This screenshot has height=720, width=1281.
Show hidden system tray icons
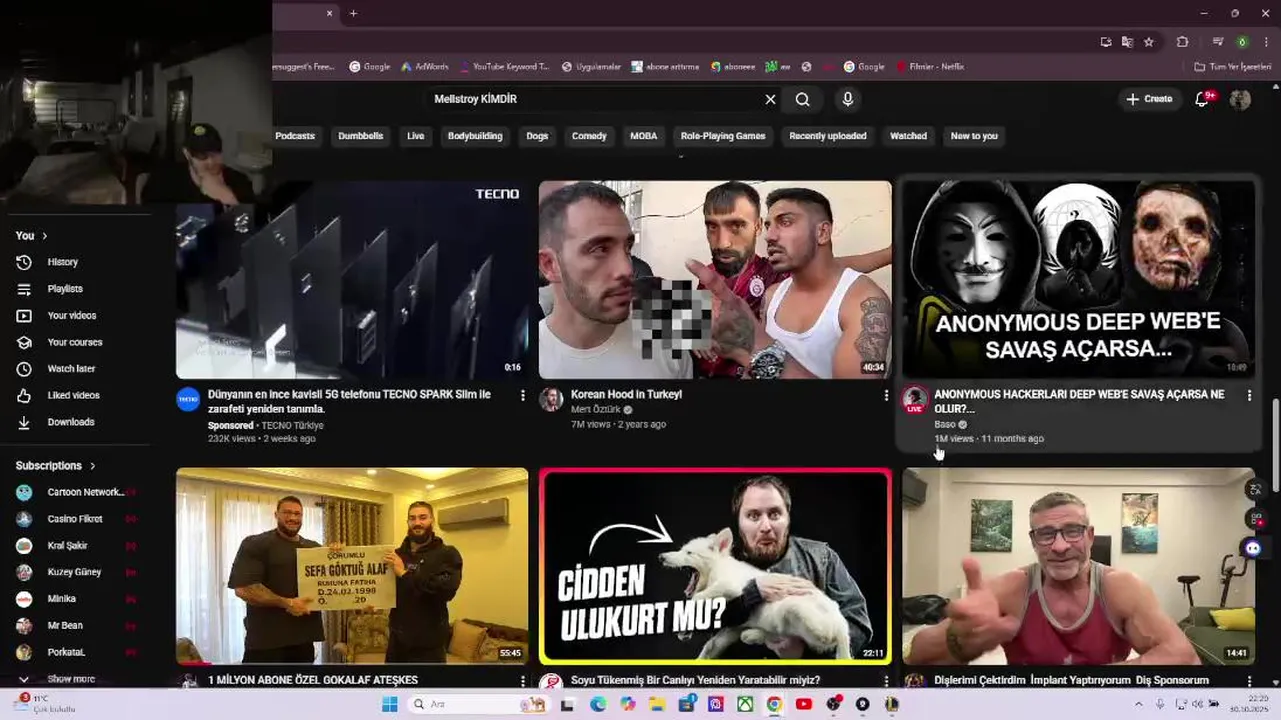(1138, 704)
